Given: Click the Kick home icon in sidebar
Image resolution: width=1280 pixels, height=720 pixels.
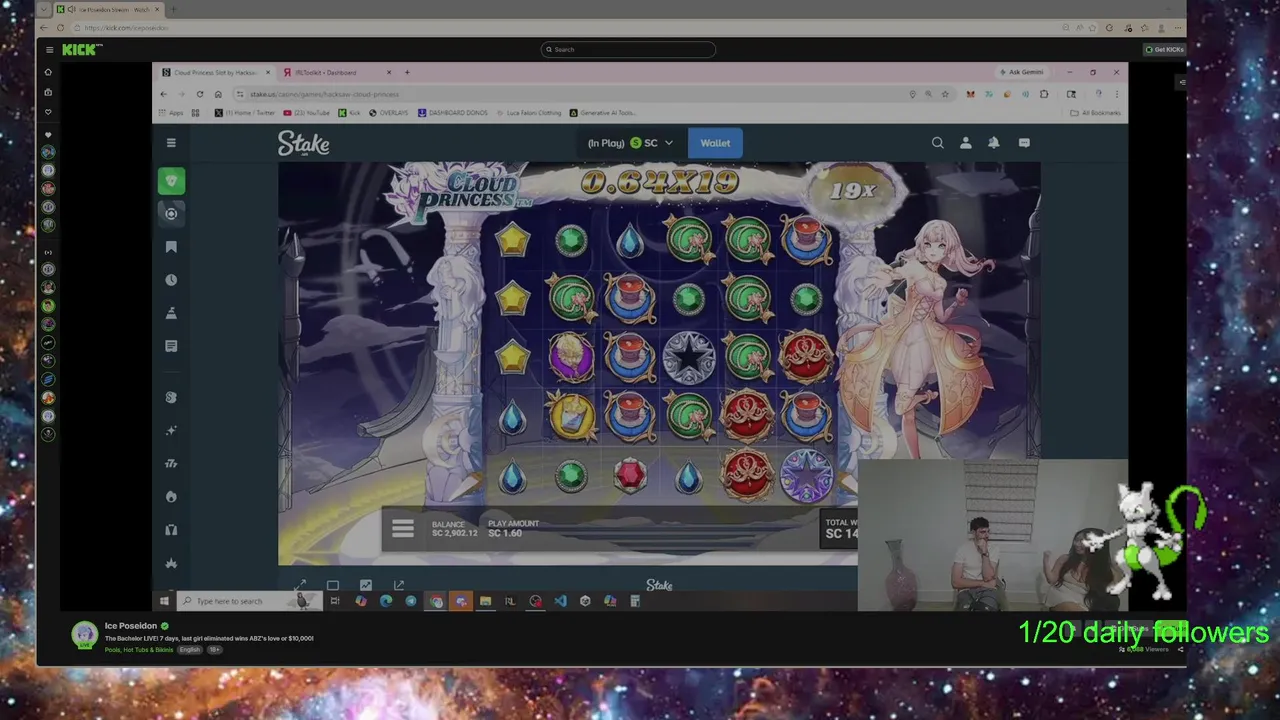Looking at the screenshot, I should coord(48,72).
